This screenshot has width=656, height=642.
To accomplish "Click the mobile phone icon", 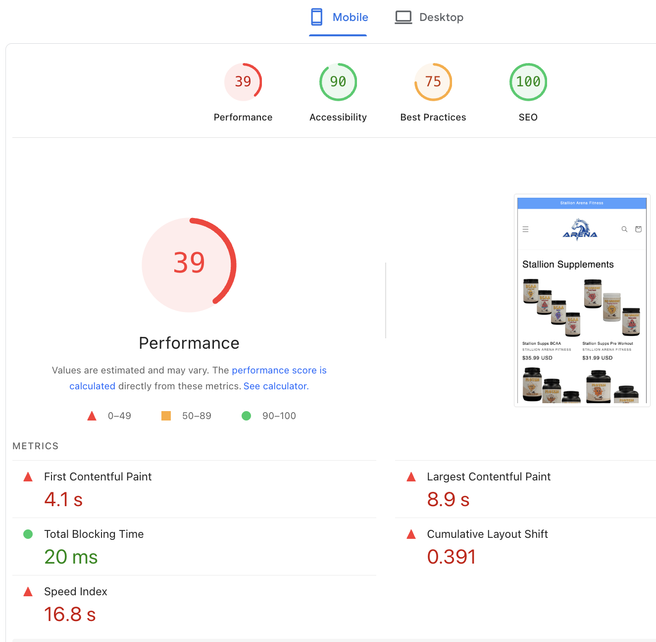I will click(x=317, y=17).
